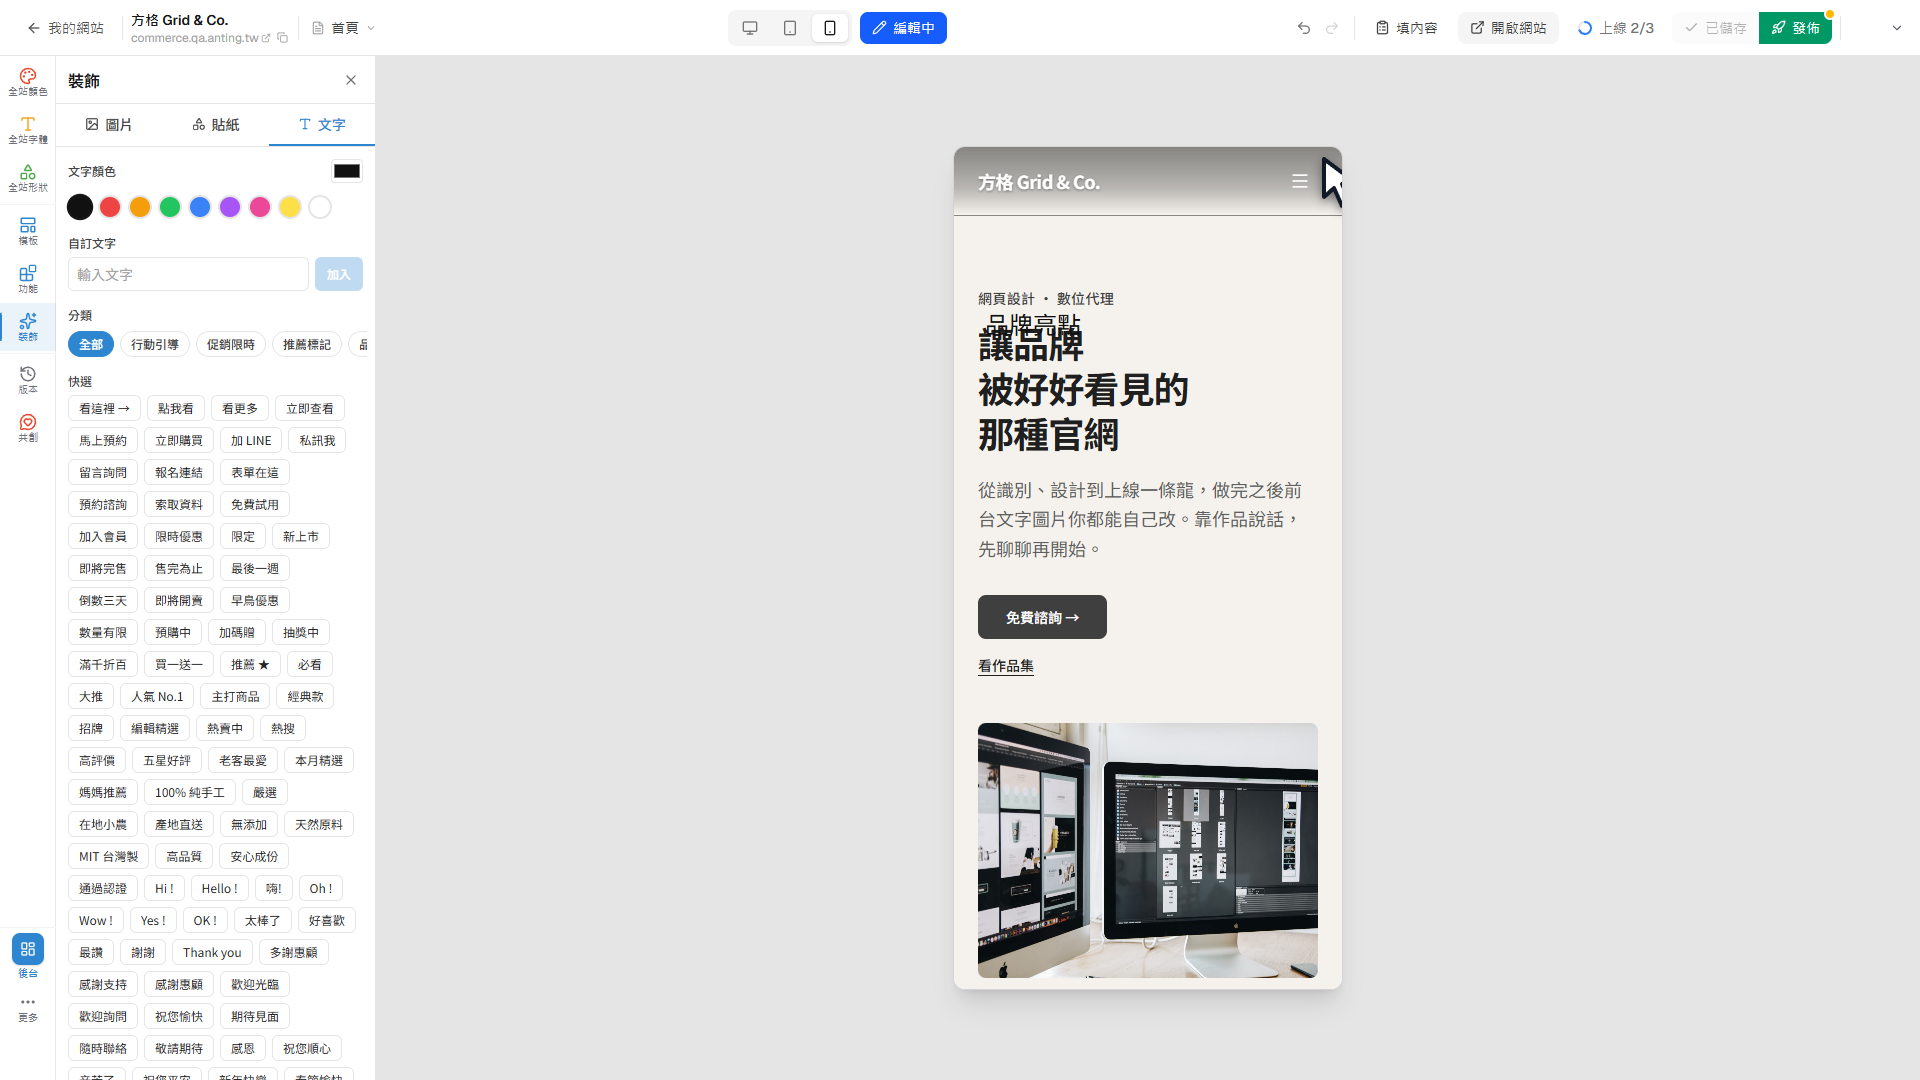Switch to the 文字 tab

click(x=322, y=125)
